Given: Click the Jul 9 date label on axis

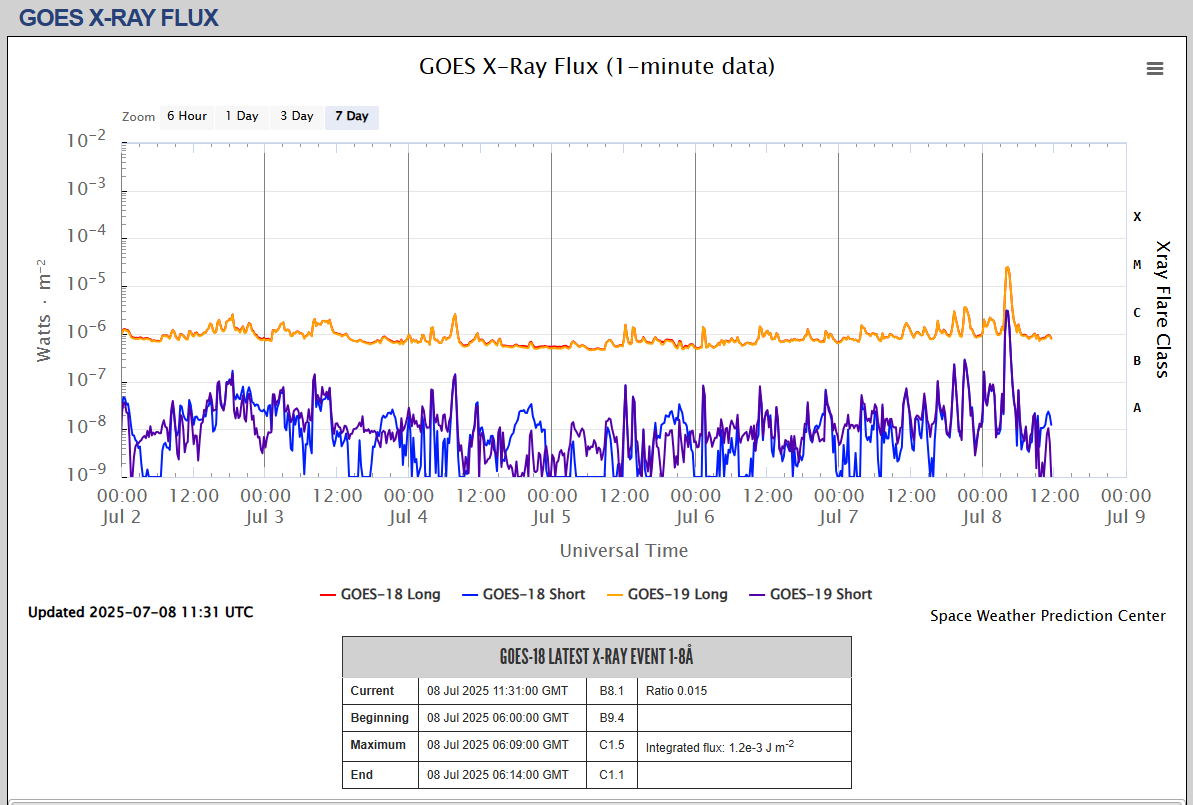Looking at the screenshot, I should click(x=1125, y=517).
